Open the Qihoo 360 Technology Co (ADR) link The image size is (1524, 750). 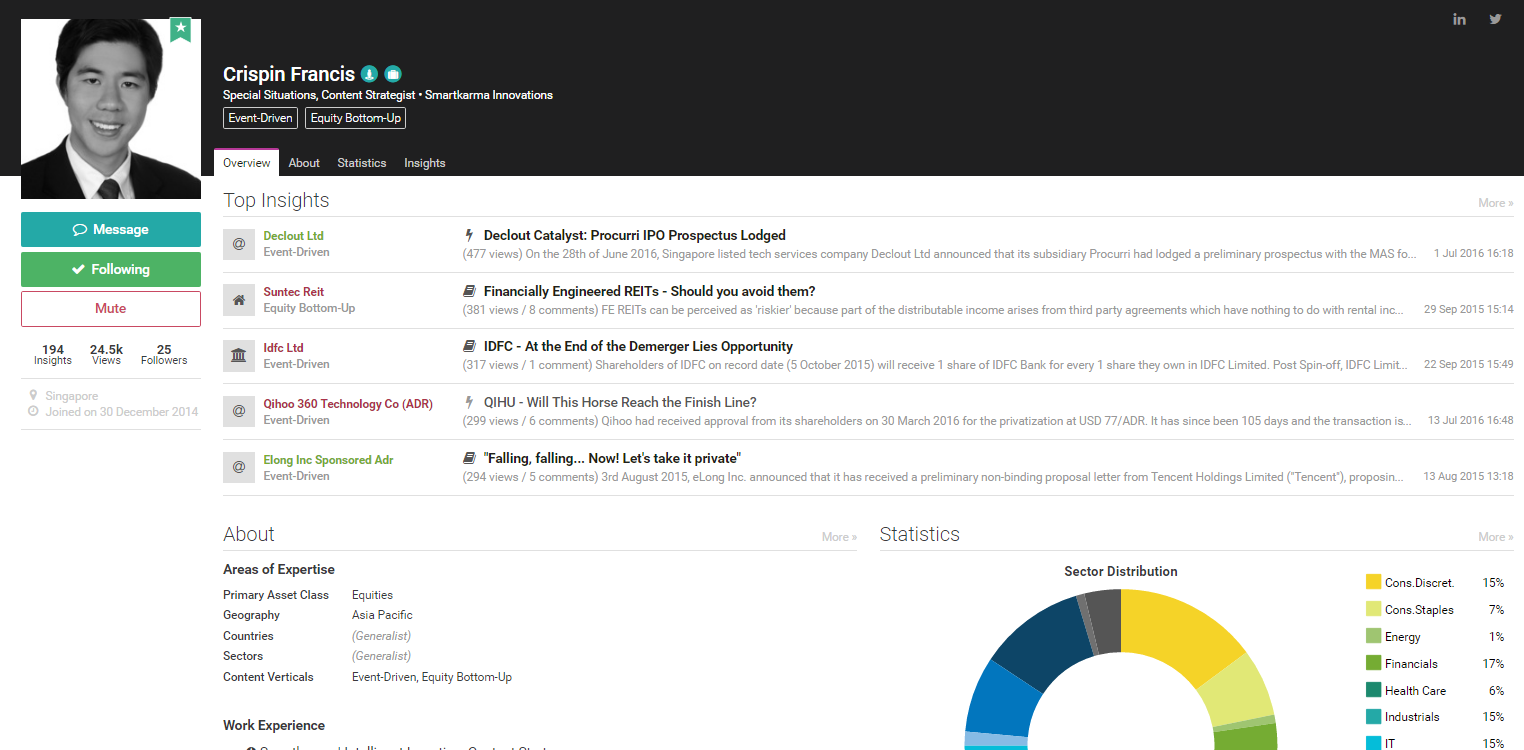[x=348, y=404]
